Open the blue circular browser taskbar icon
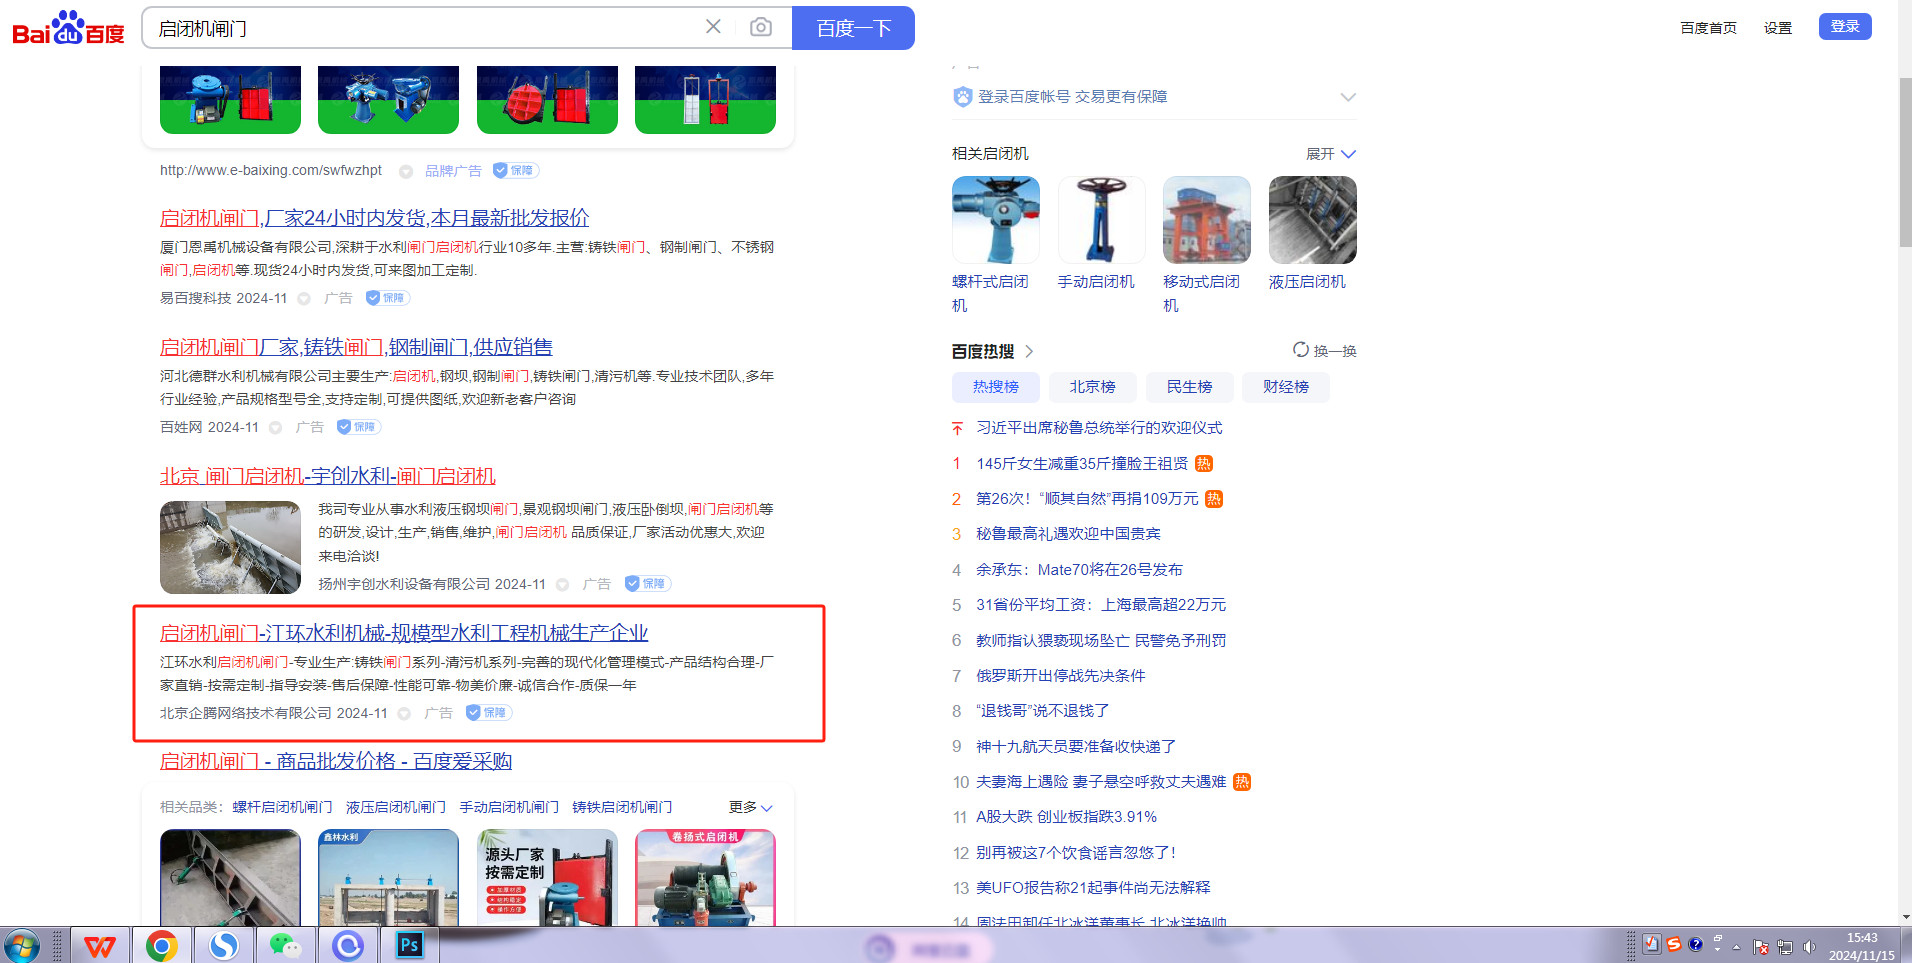Image resolution: width=1912 pixels, height=963 pixels. (x=347, y=945)
